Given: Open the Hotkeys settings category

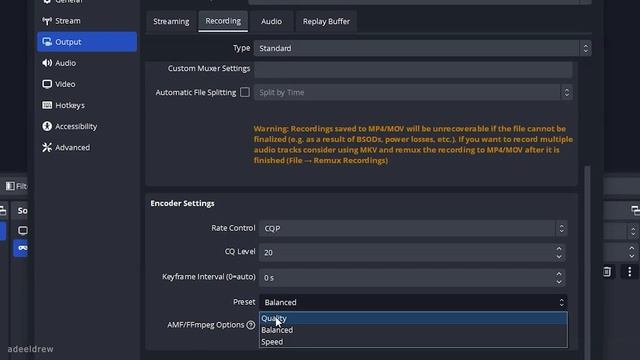Looking at the screenshot, I should pos(87,105).
